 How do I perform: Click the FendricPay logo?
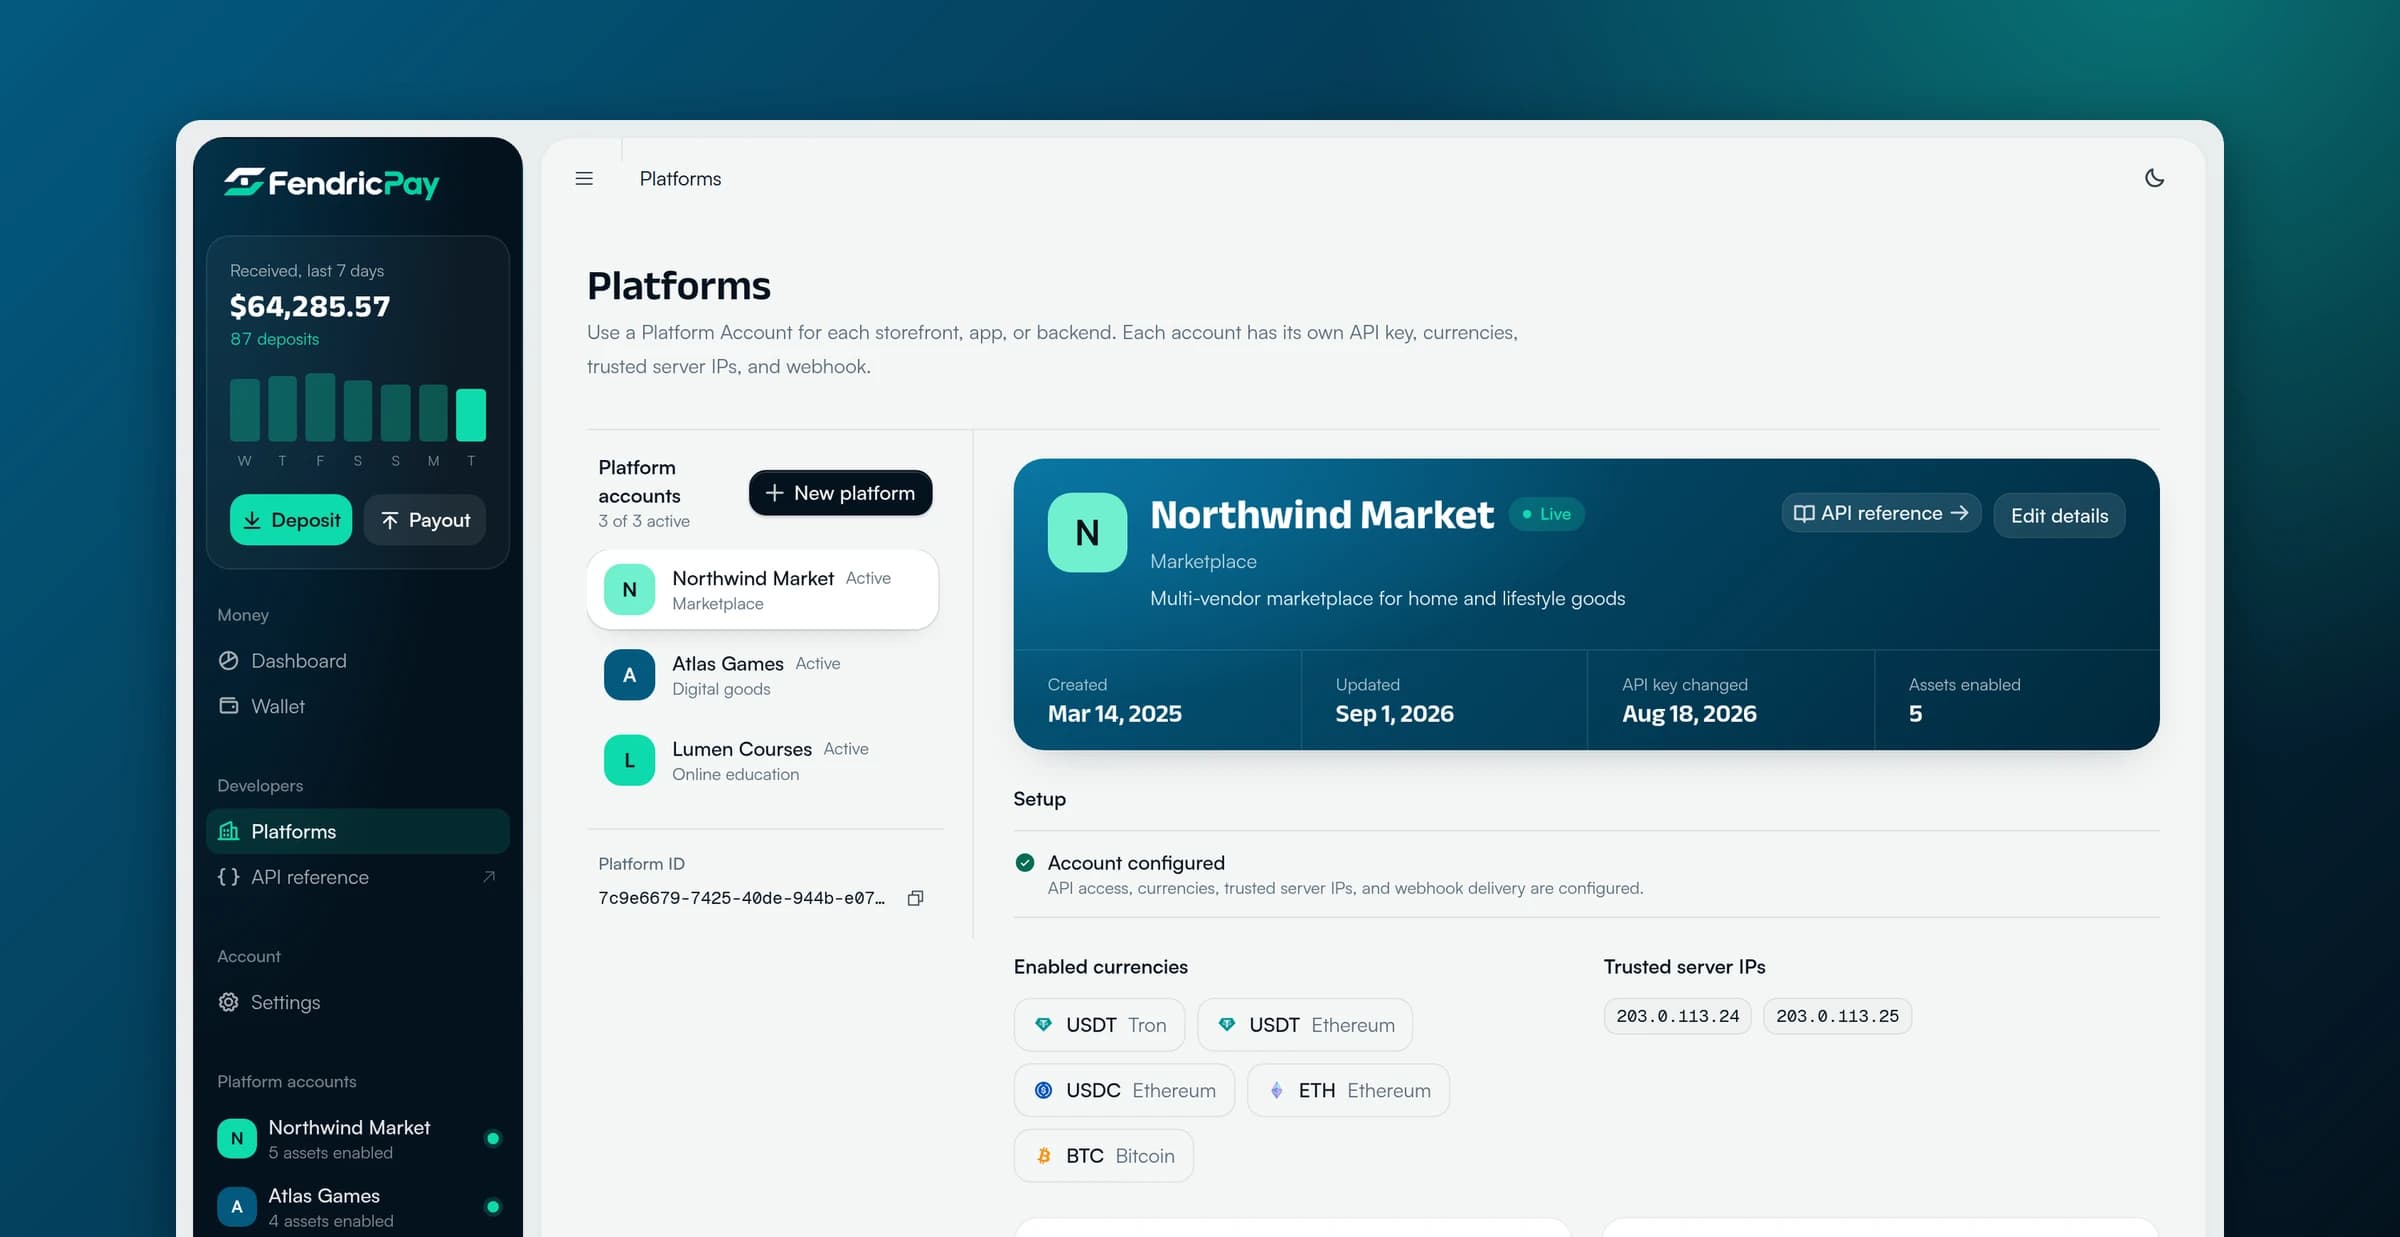pos(331,183)
